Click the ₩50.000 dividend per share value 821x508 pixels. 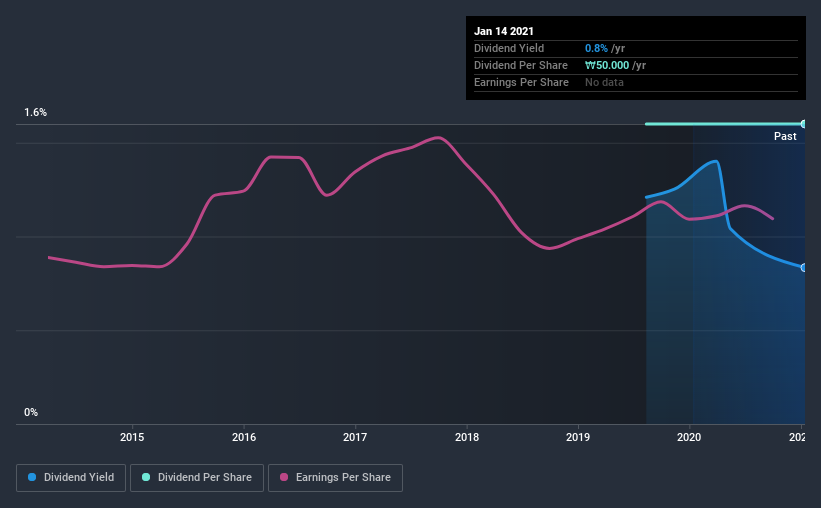click(x=607, y=65)
